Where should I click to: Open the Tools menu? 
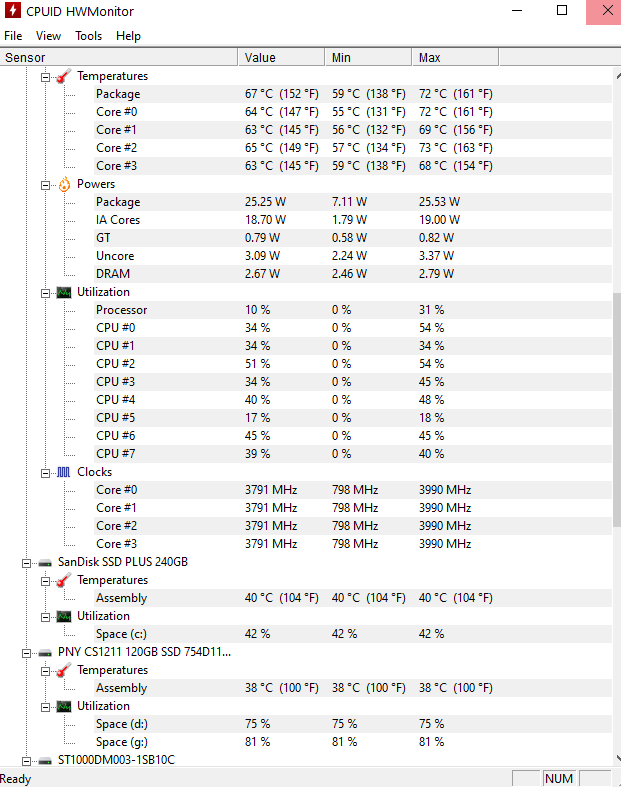[x=88, y=36]
